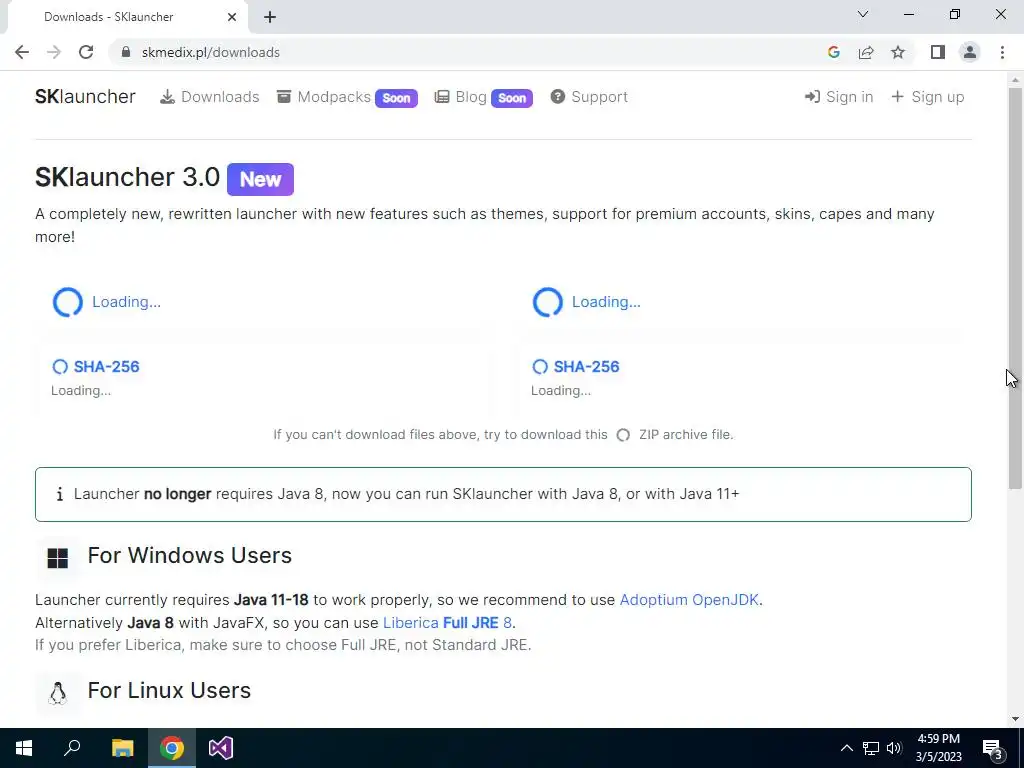The width and height of the screenshot is (1024, 768).
Task: Open Visual Studio from taskbar
Action: point(221,748)
